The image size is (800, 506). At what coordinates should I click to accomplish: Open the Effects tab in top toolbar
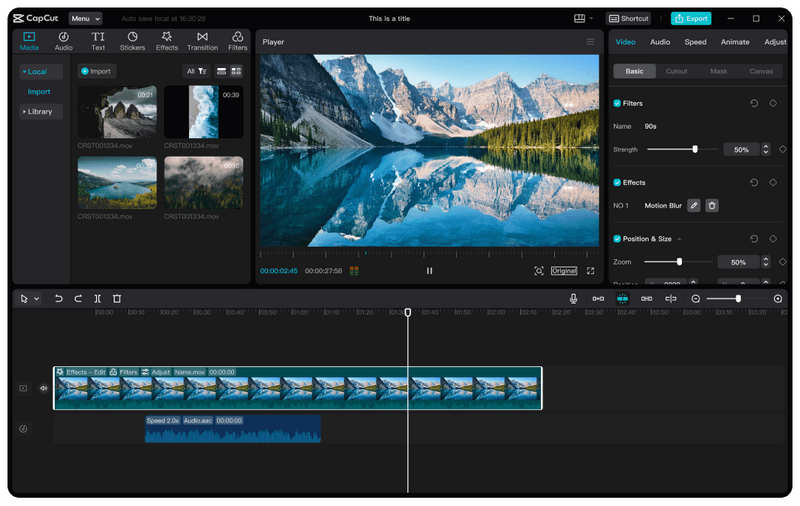coord(167,41)
